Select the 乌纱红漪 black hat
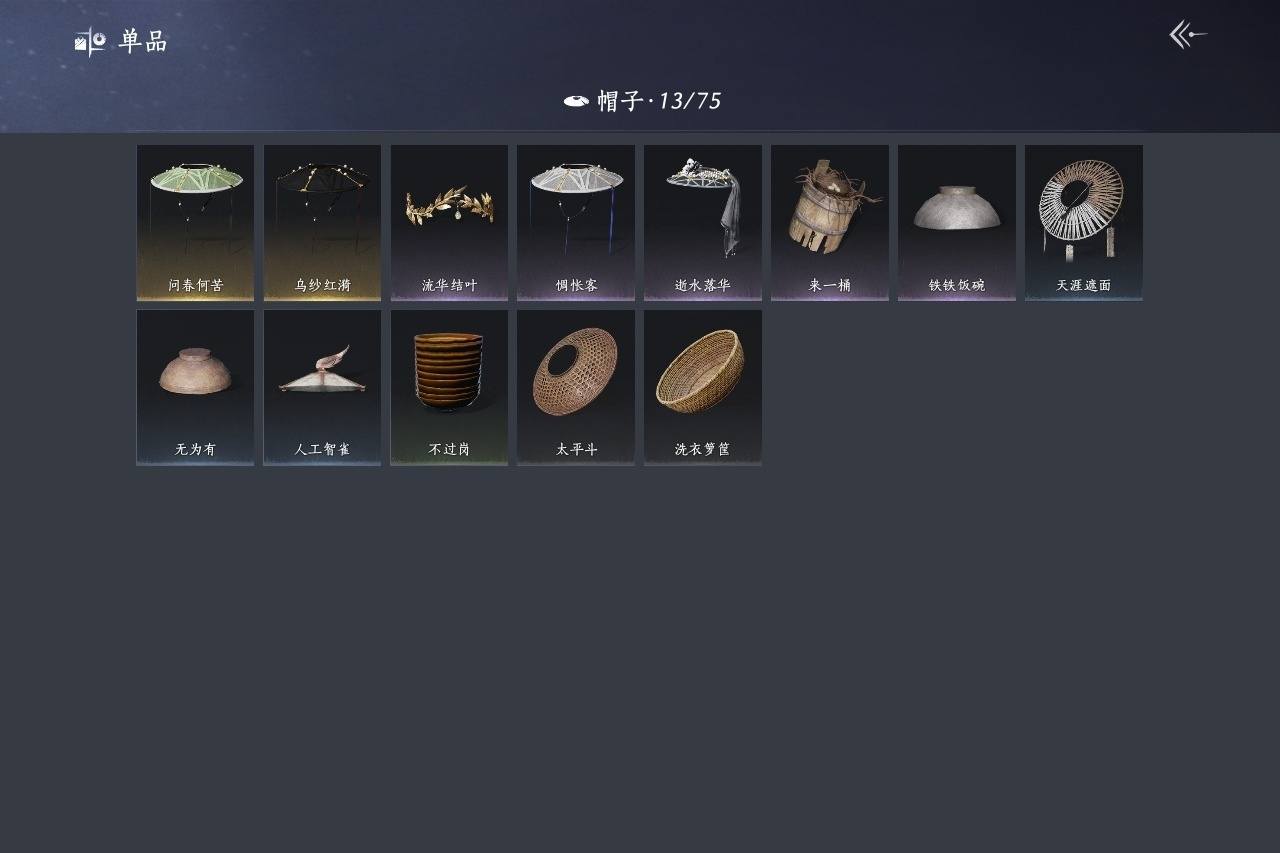The height and width of the screenshot is (853, 1280). (322, 223)
